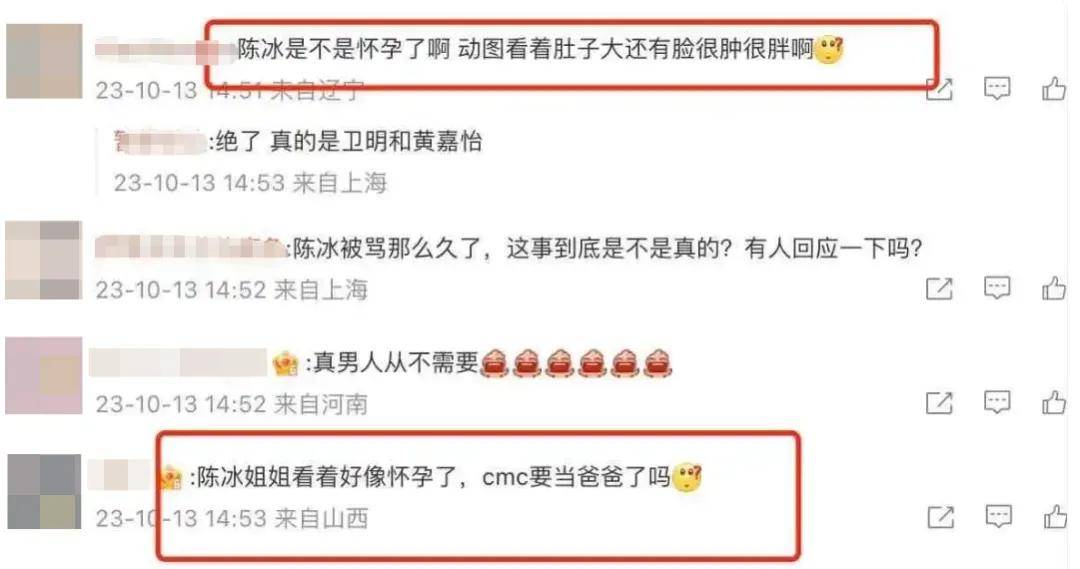1080x569 pixels.
Task: Open reply for 陈冰被骂那么久了 comment
Action: pos(997,289)
